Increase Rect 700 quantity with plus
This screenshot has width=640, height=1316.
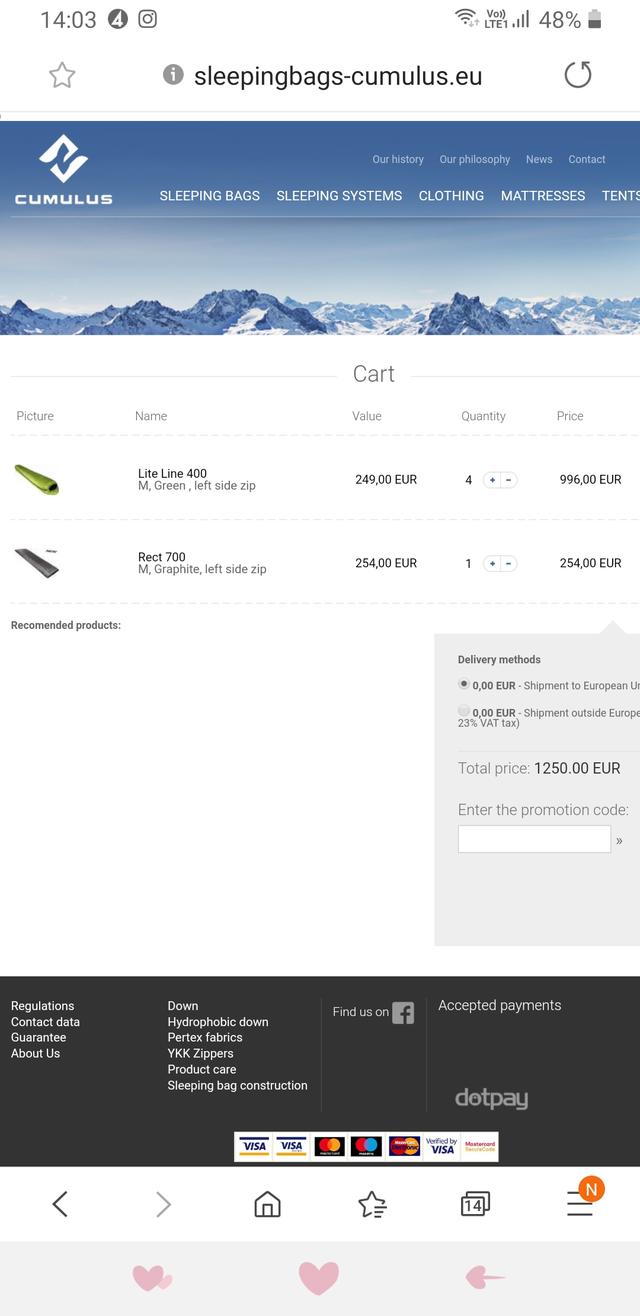click(492, 564)
